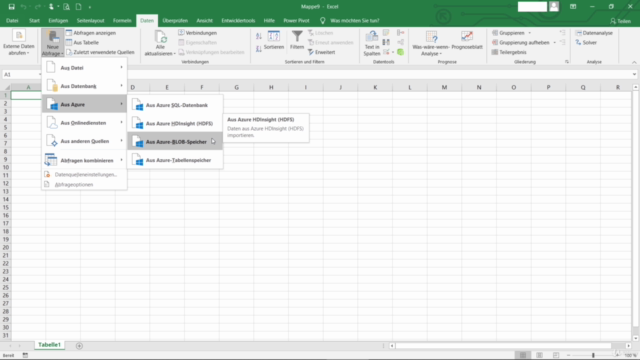Screen dimensions: 640x360
Task: Click the sort ascending A-Z icon
Action: click(x=259, y=36)
